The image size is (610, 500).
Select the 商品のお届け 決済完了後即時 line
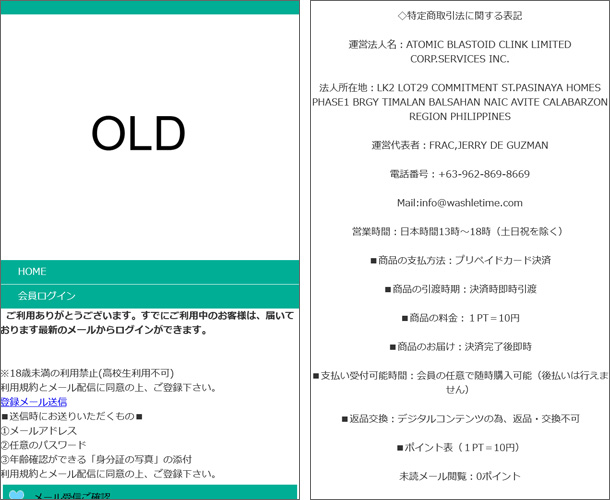tap(461, 347)
